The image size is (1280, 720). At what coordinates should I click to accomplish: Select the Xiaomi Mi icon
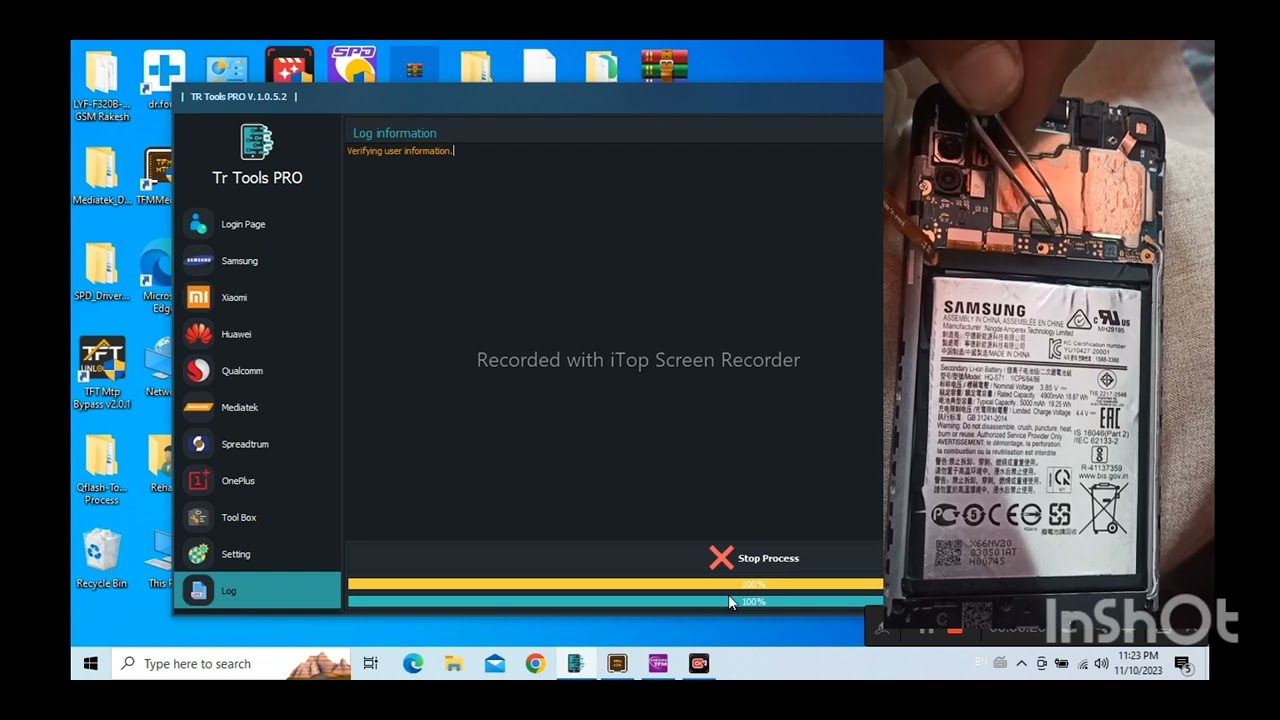pyautogui.click(x=199, y=297)
